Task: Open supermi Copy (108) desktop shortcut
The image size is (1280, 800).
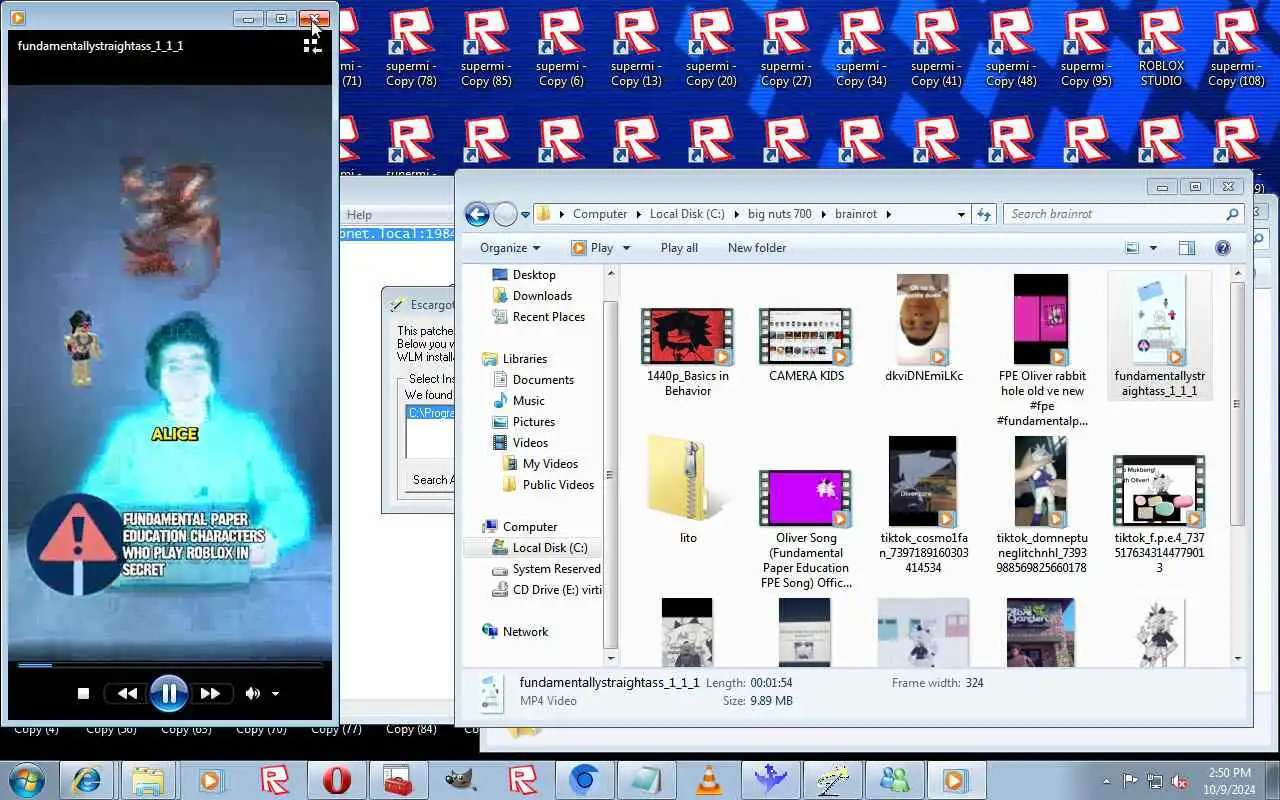Action: click(1237, 48)
